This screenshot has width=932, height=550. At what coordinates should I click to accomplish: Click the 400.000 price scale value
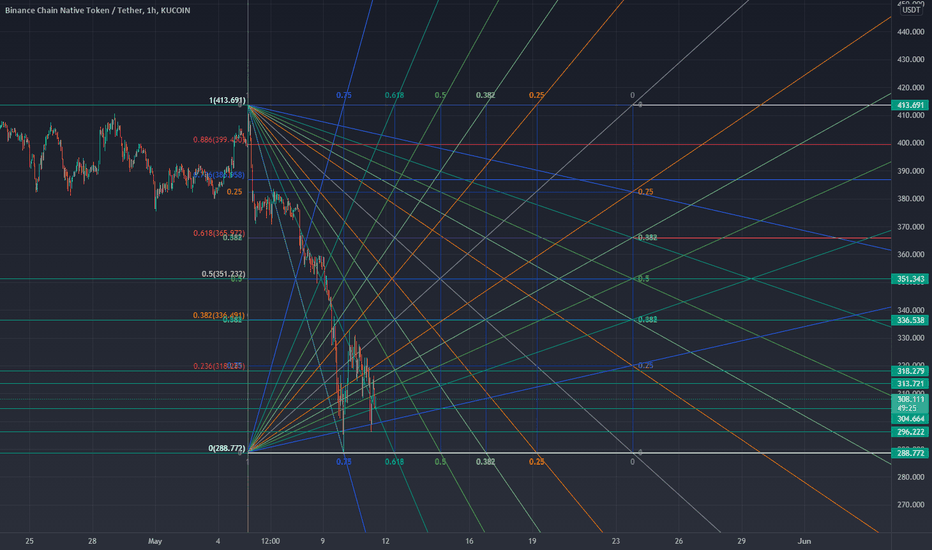(x=910, y=143)
